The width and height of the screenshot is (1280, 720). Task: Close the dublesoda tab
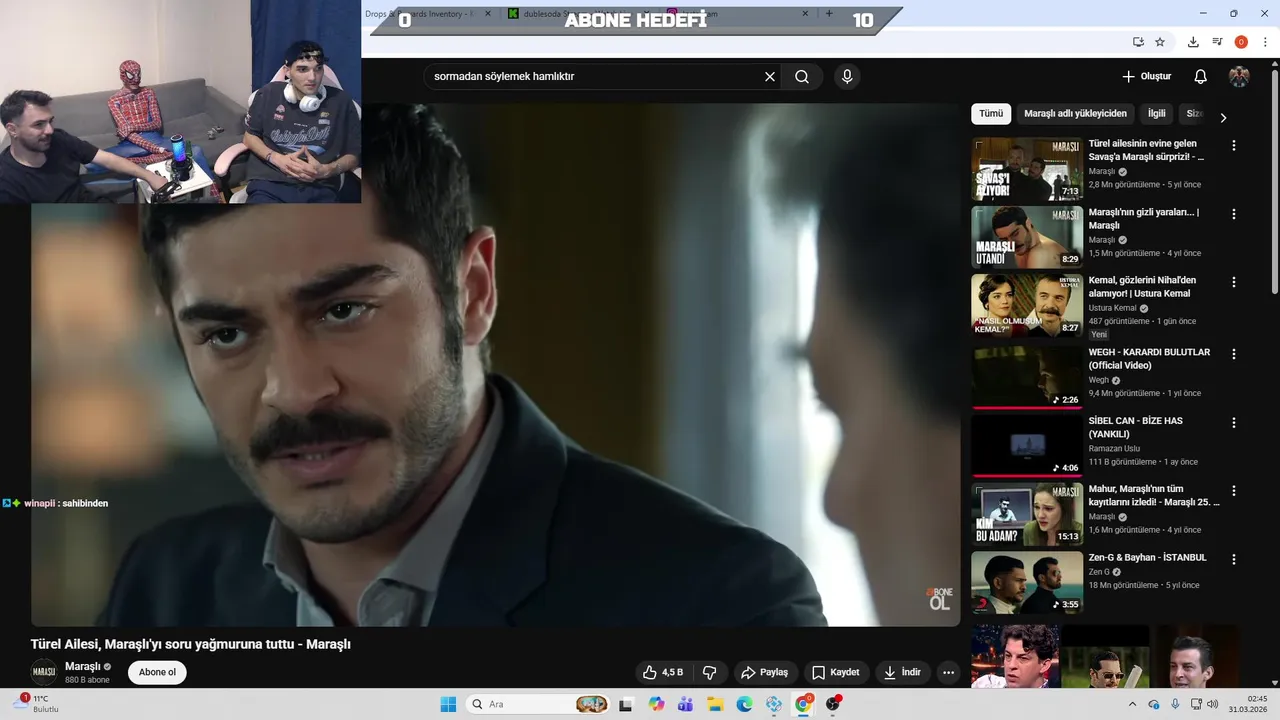tap(646, 14)
